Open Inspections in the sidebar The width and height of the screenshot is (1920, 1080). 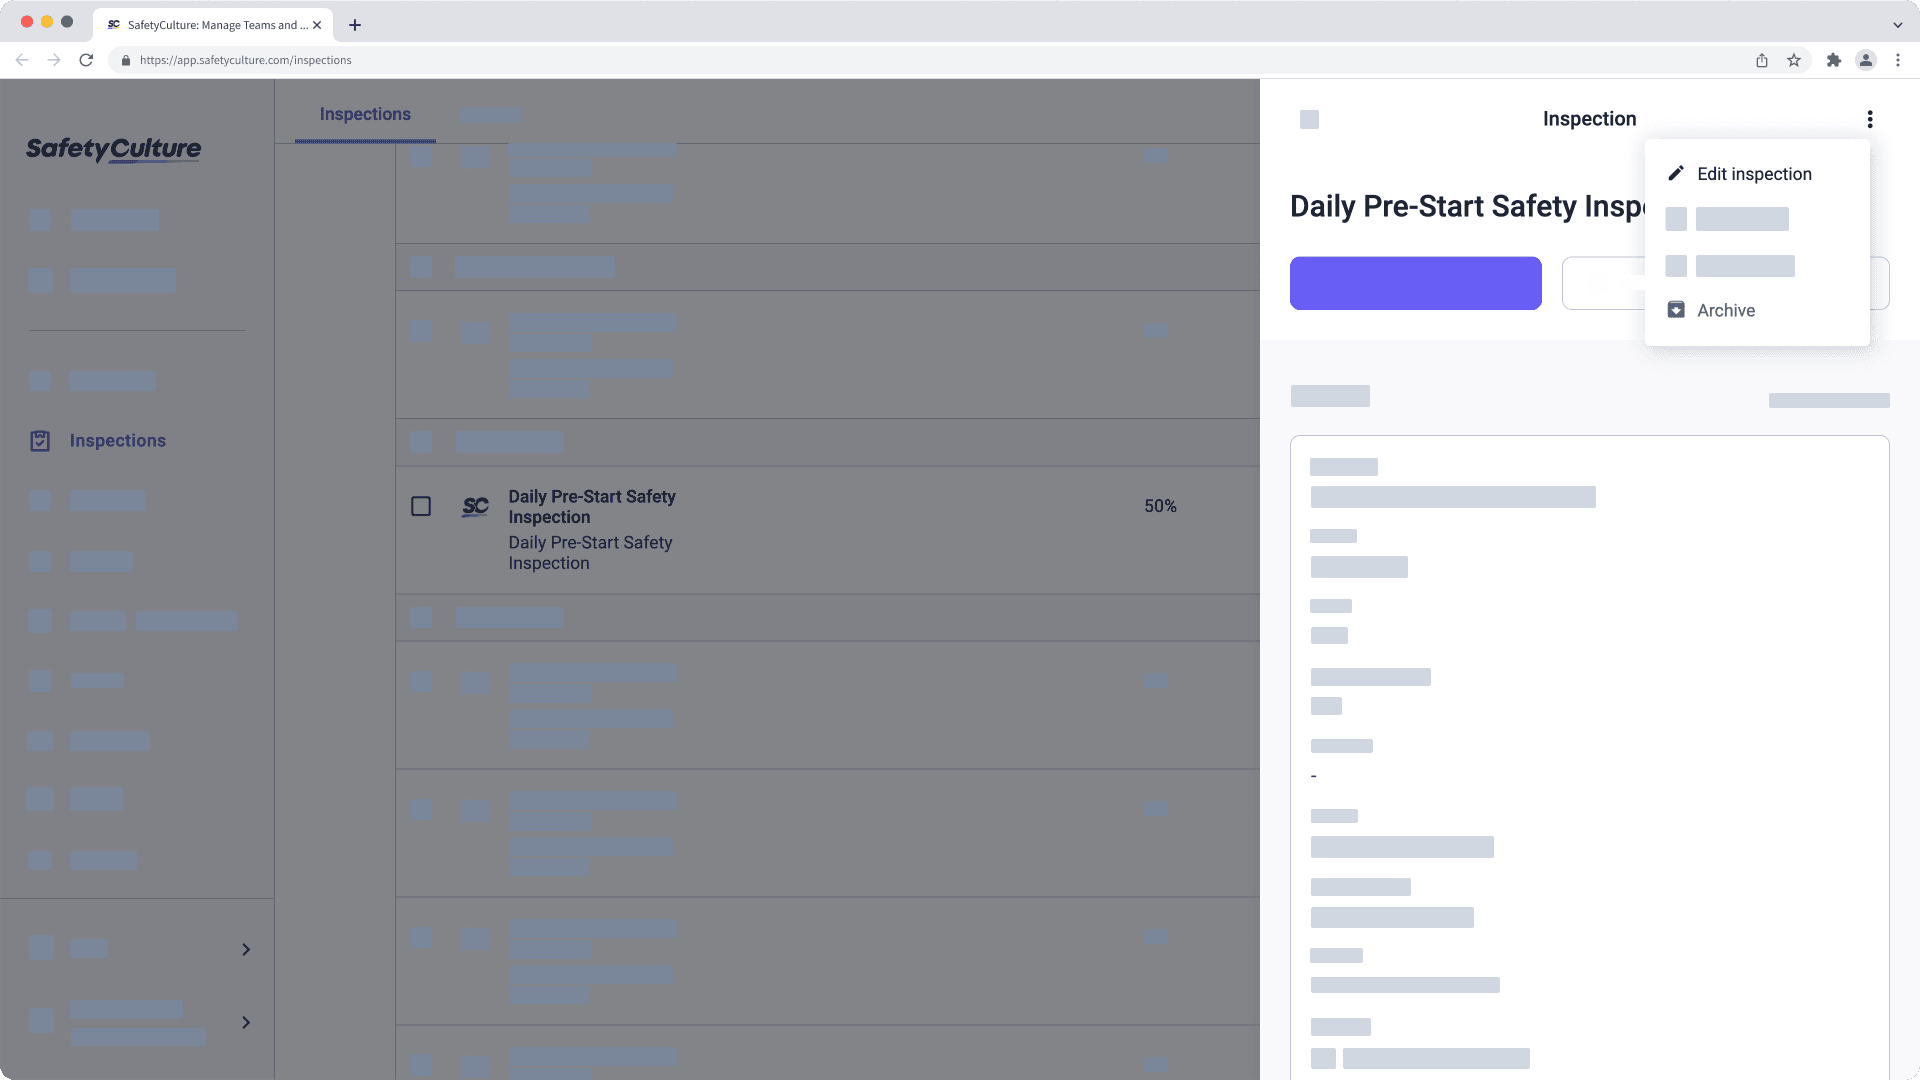pos(117,441)
